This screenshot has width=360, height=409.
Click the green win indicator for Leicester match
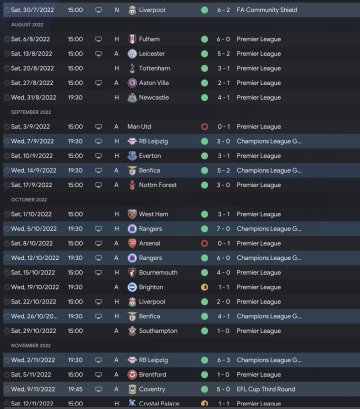click(x=204, y=54)
